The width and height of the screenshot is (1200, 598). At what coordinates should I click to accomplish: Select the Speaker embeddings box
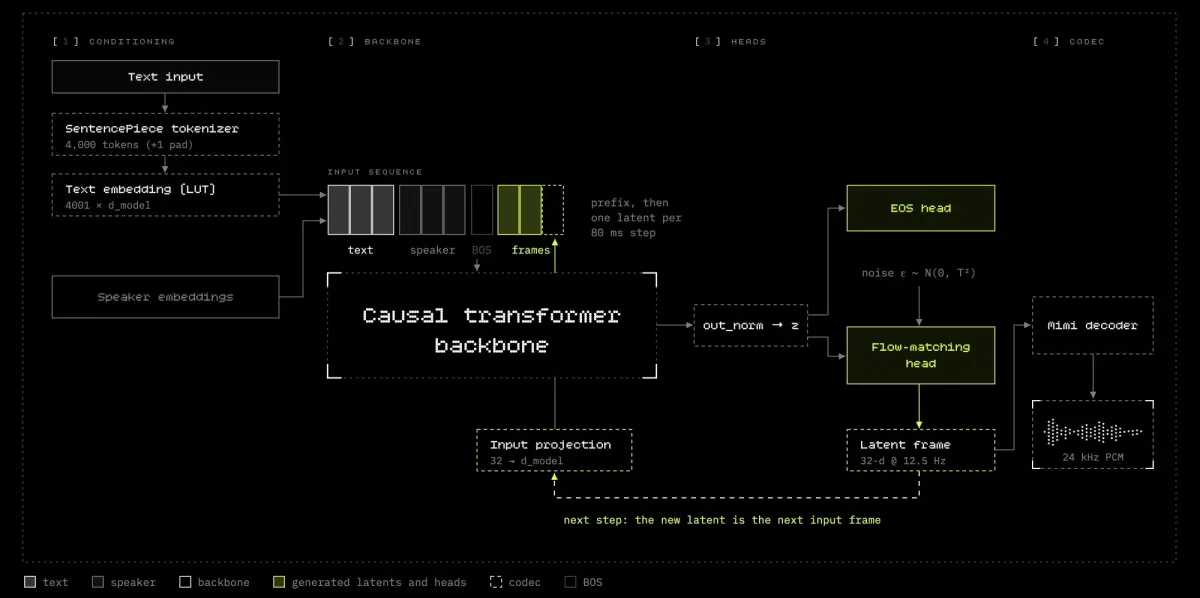[x=165, y=297]
